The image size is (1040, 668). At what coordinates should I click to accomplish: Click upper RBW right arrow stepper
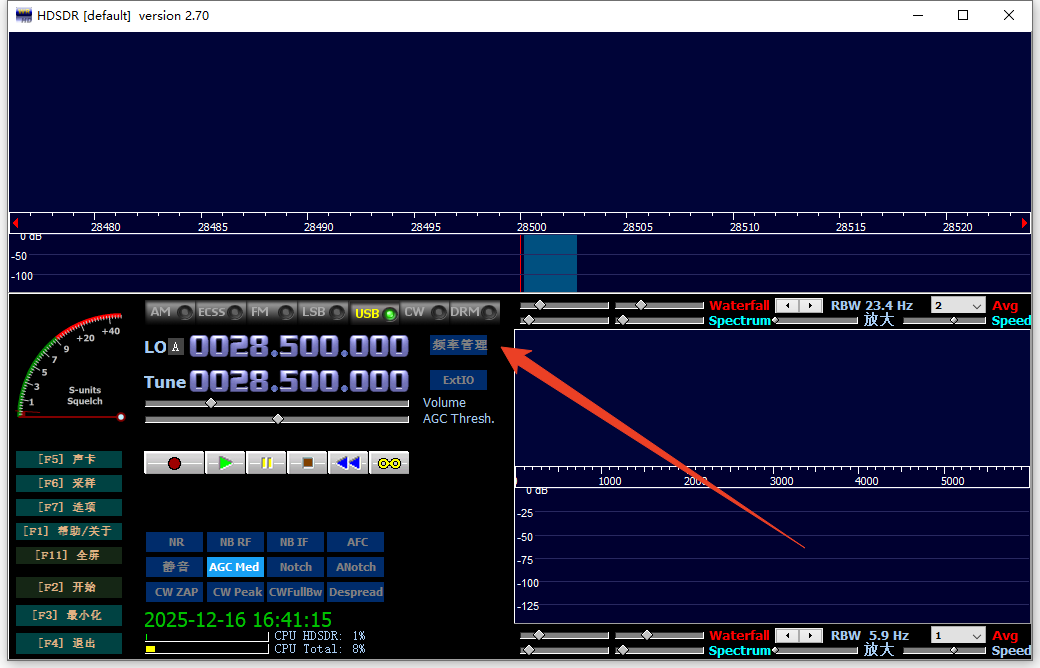(812, 305)
